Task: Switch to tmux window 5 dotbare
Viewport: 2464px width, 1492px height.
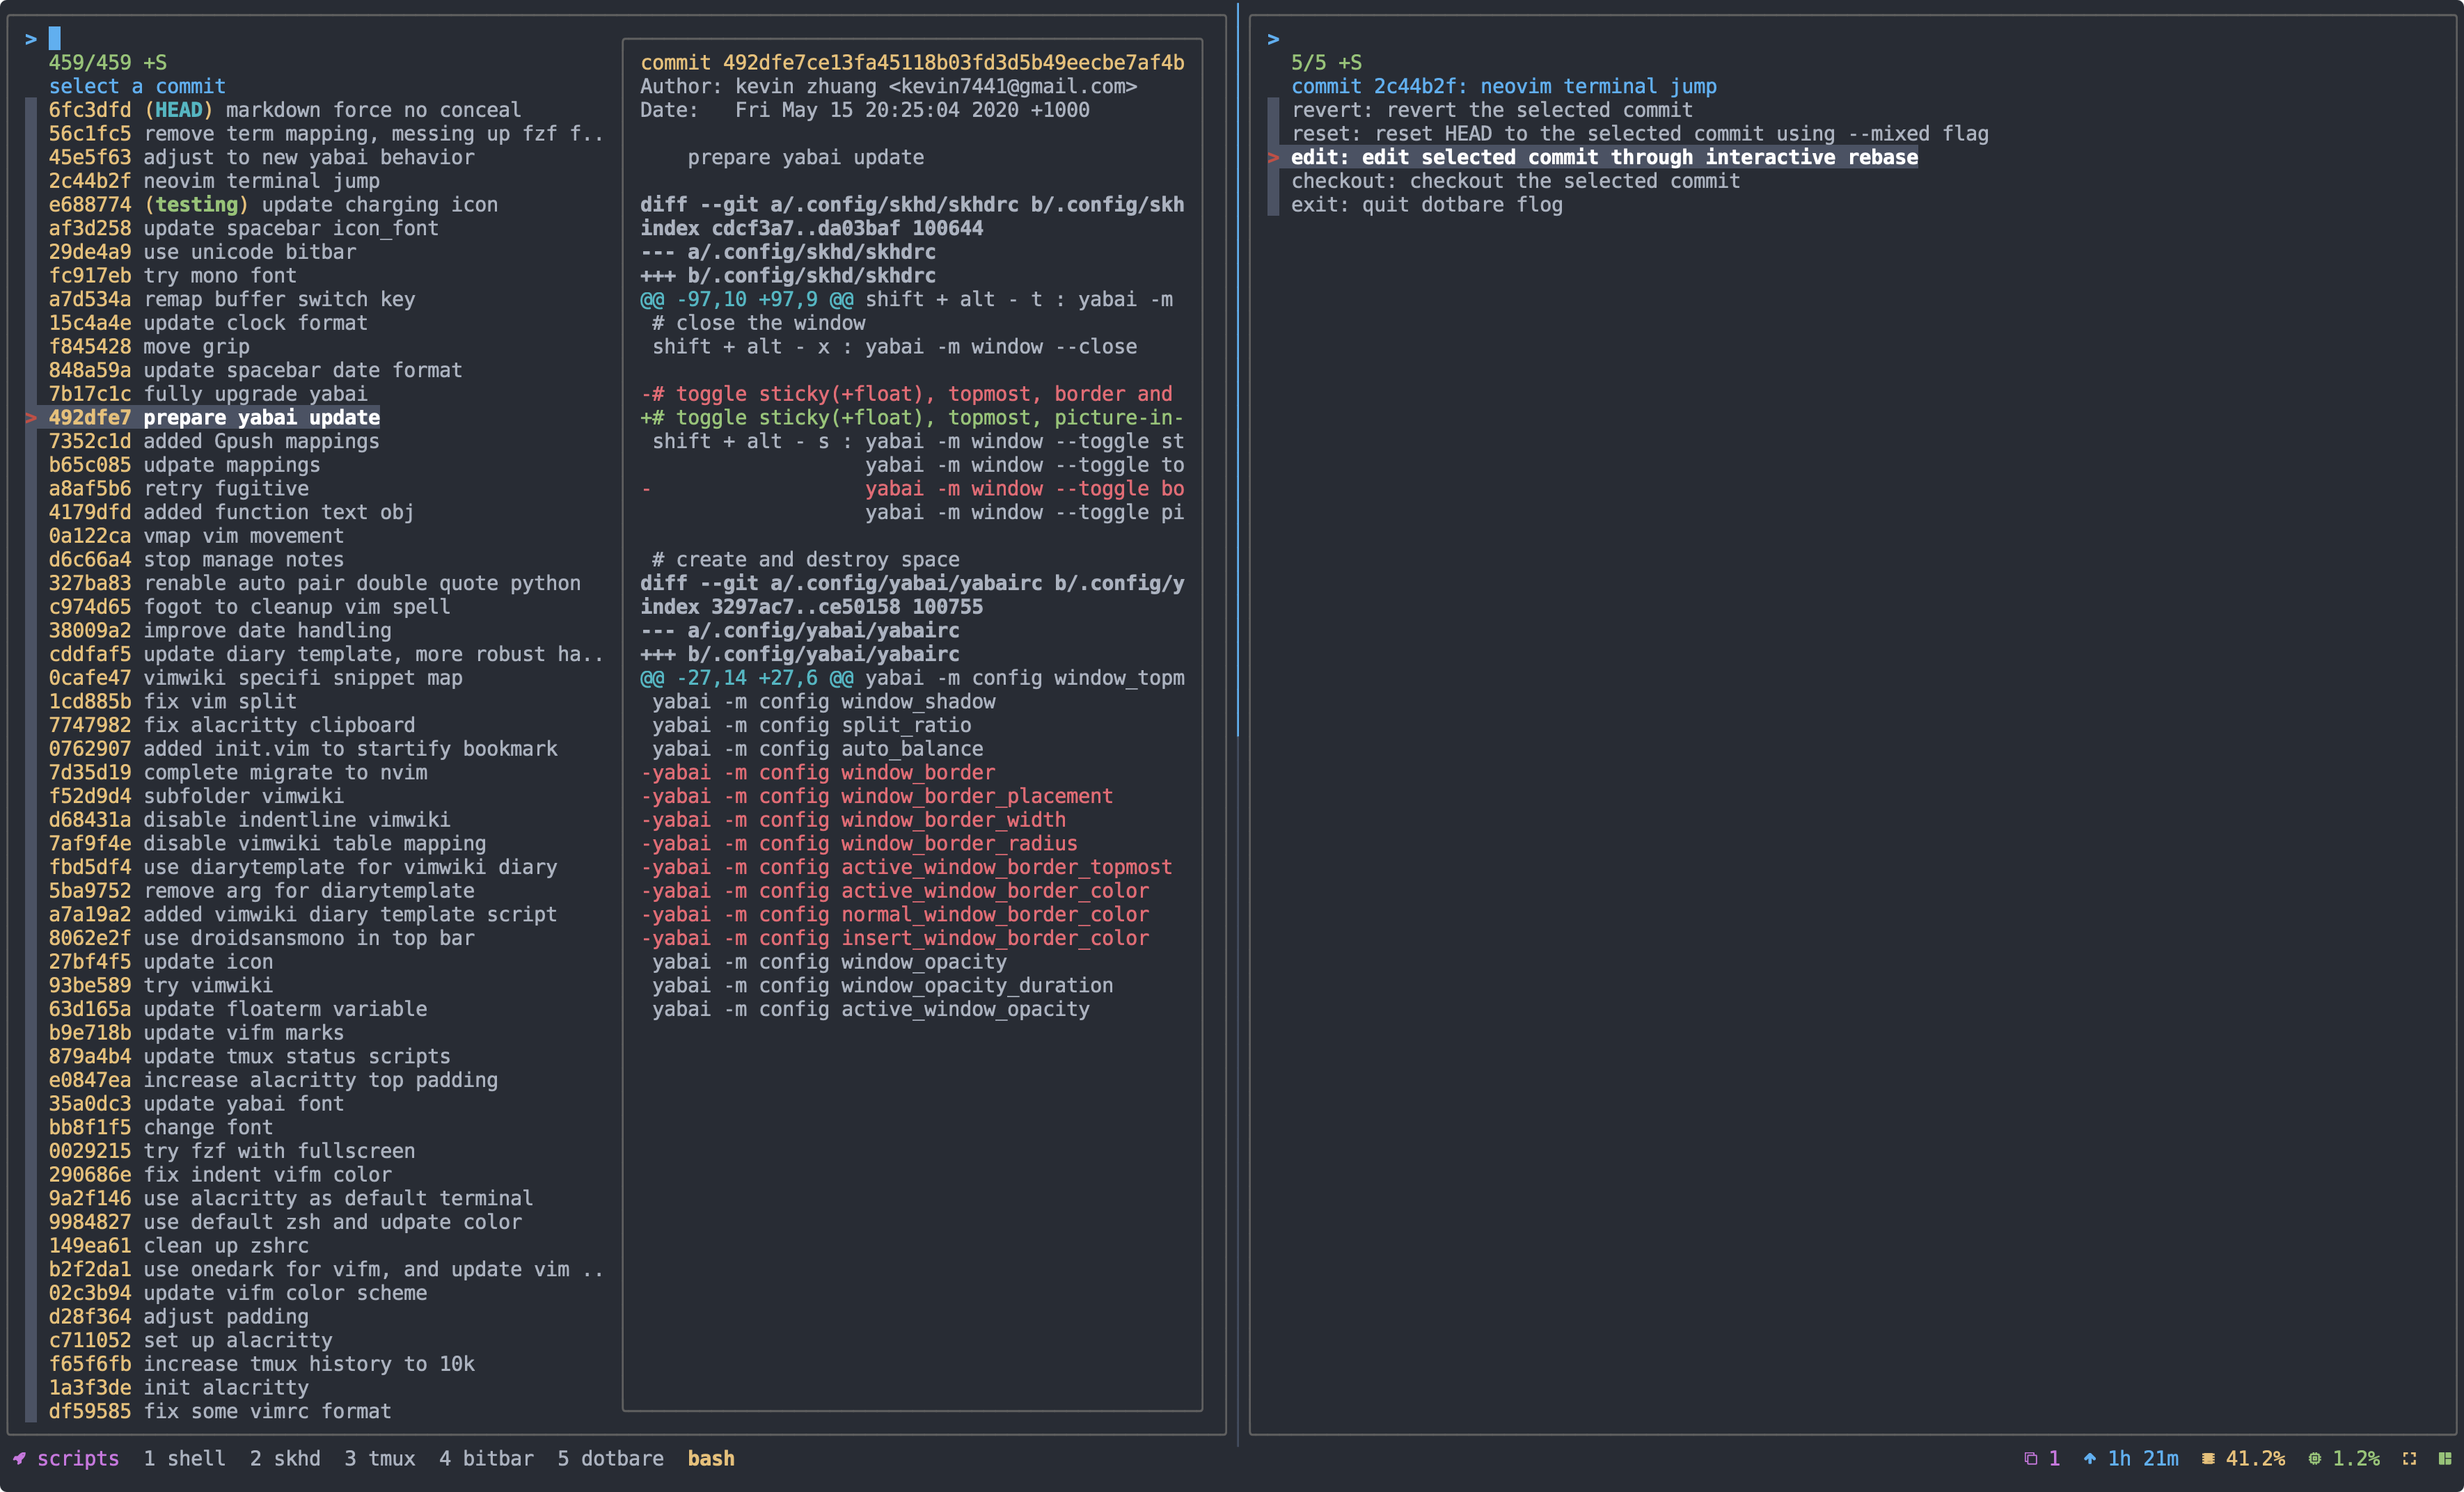Action: tap(610, 1458)
